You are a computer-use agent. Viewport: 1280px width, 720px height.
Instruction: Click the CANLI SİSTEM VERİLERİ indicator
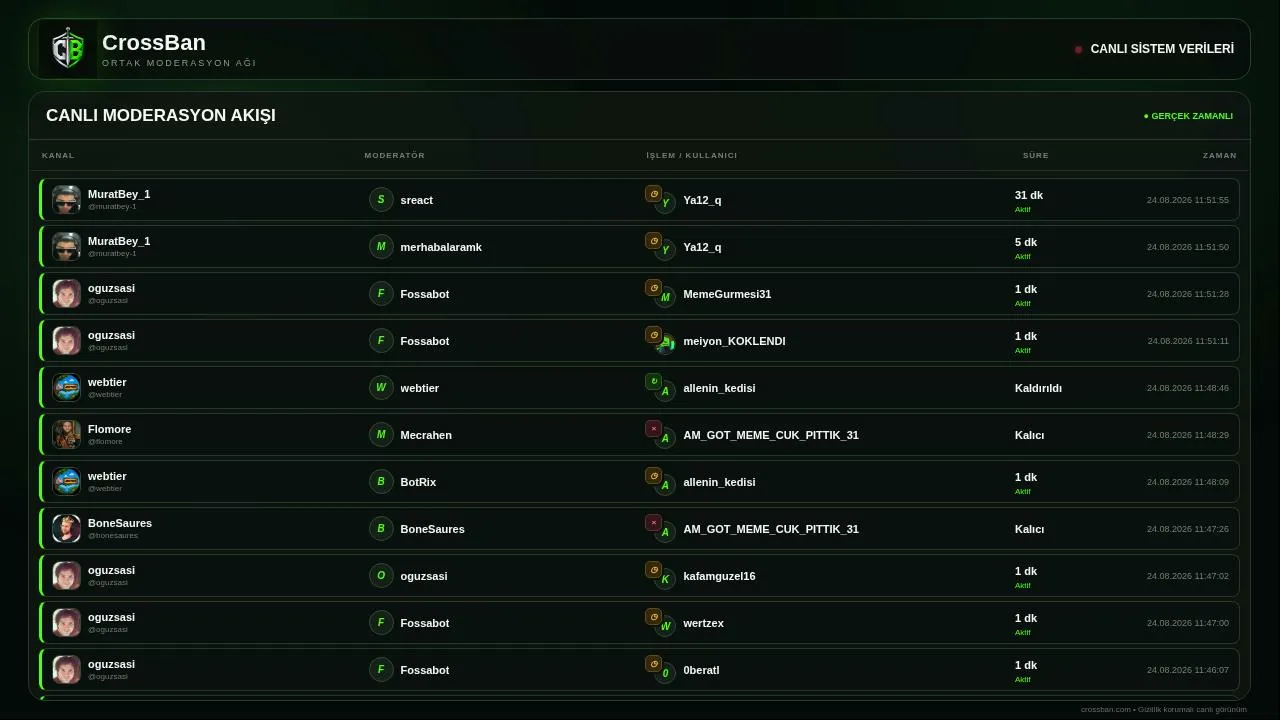click(1154, 49)
